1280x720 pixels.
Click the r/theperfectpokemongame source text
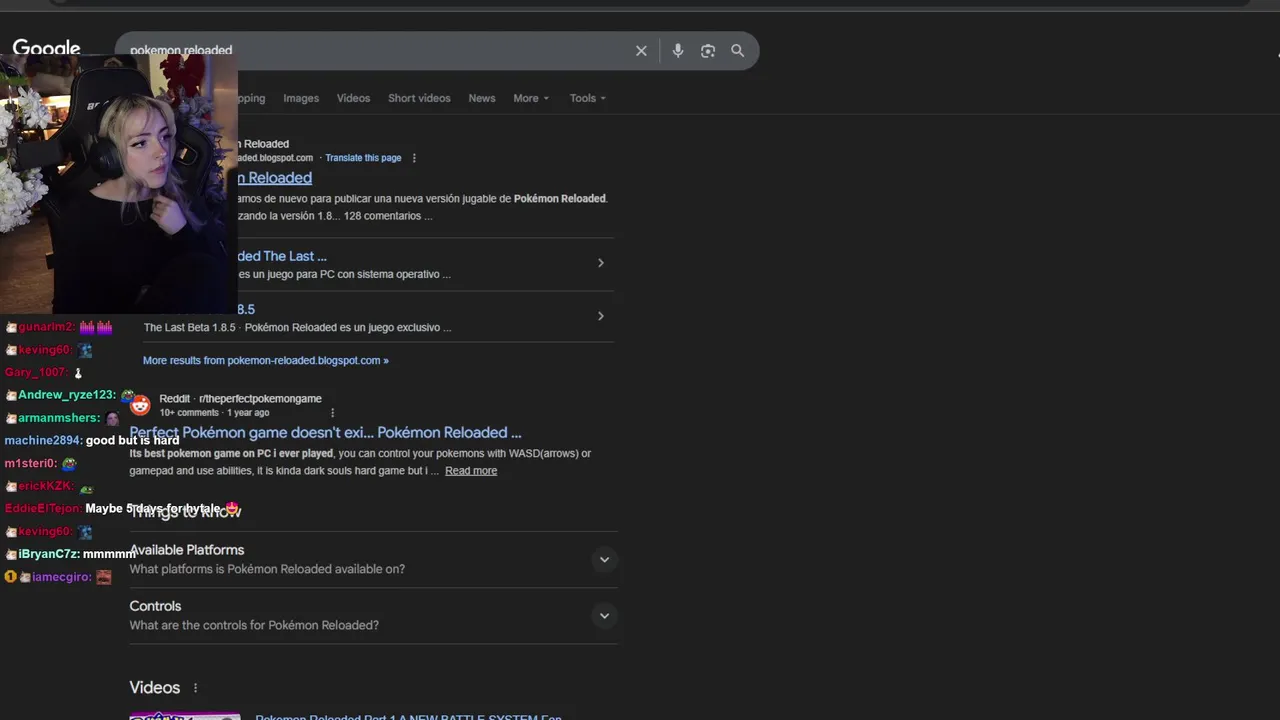point(260,399)
